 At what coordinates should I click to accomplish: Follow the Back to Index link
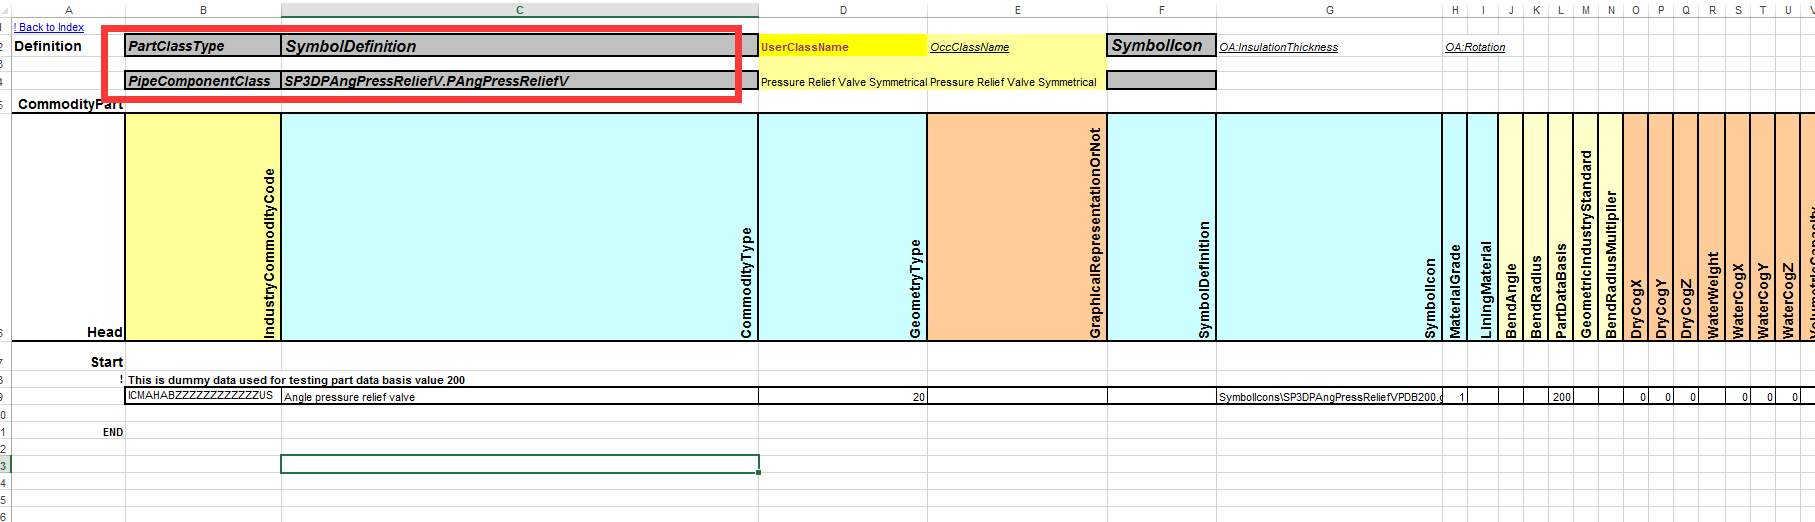click(50, 27)
